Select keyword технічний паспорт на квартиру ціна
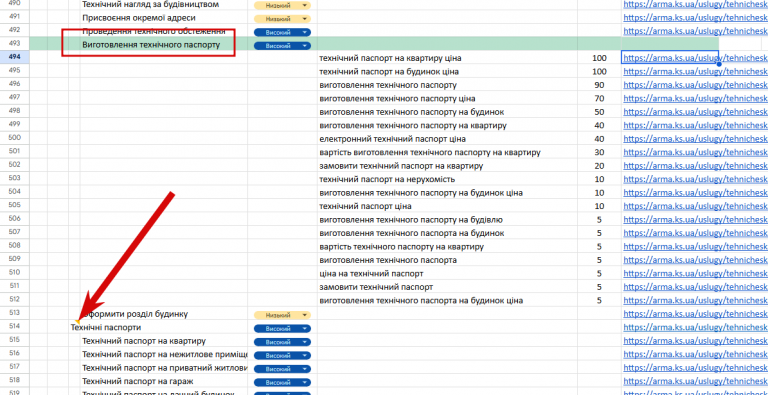This screenshot has height=395, width=768. (390, 58)
